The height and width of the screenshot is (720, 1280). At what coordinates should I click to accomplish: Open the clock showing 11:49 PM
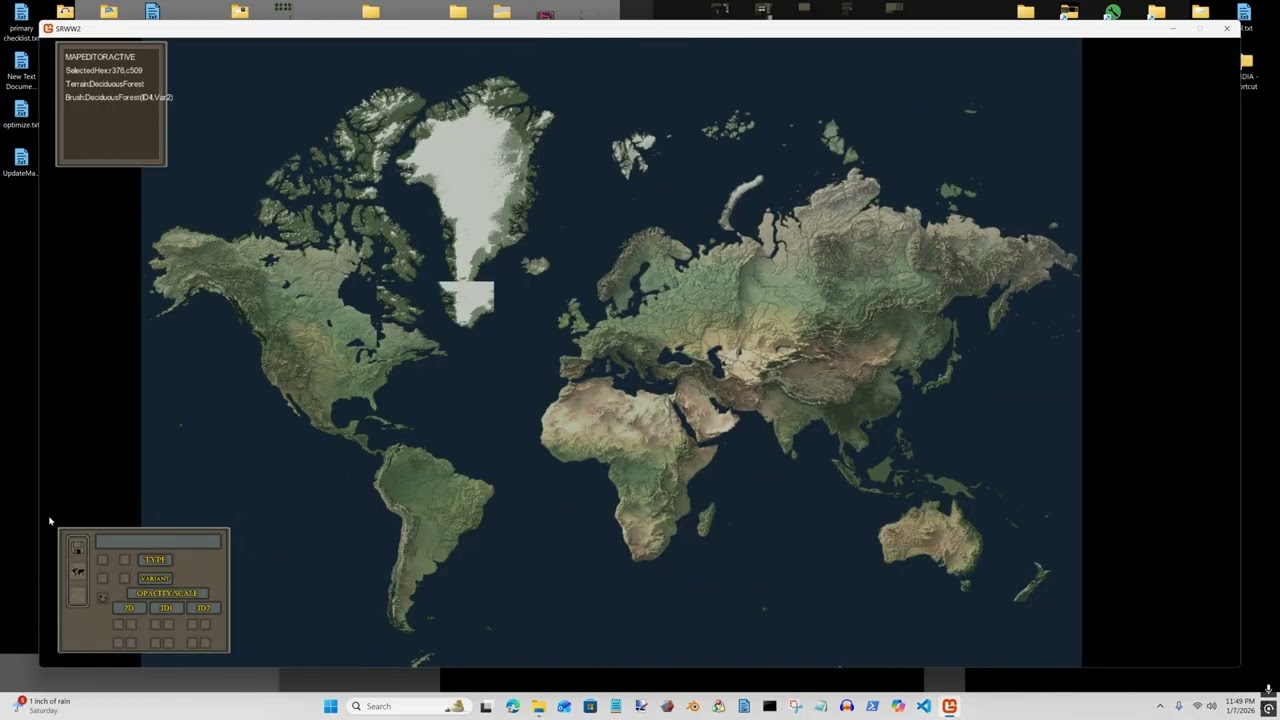(x=1240, y=706)
